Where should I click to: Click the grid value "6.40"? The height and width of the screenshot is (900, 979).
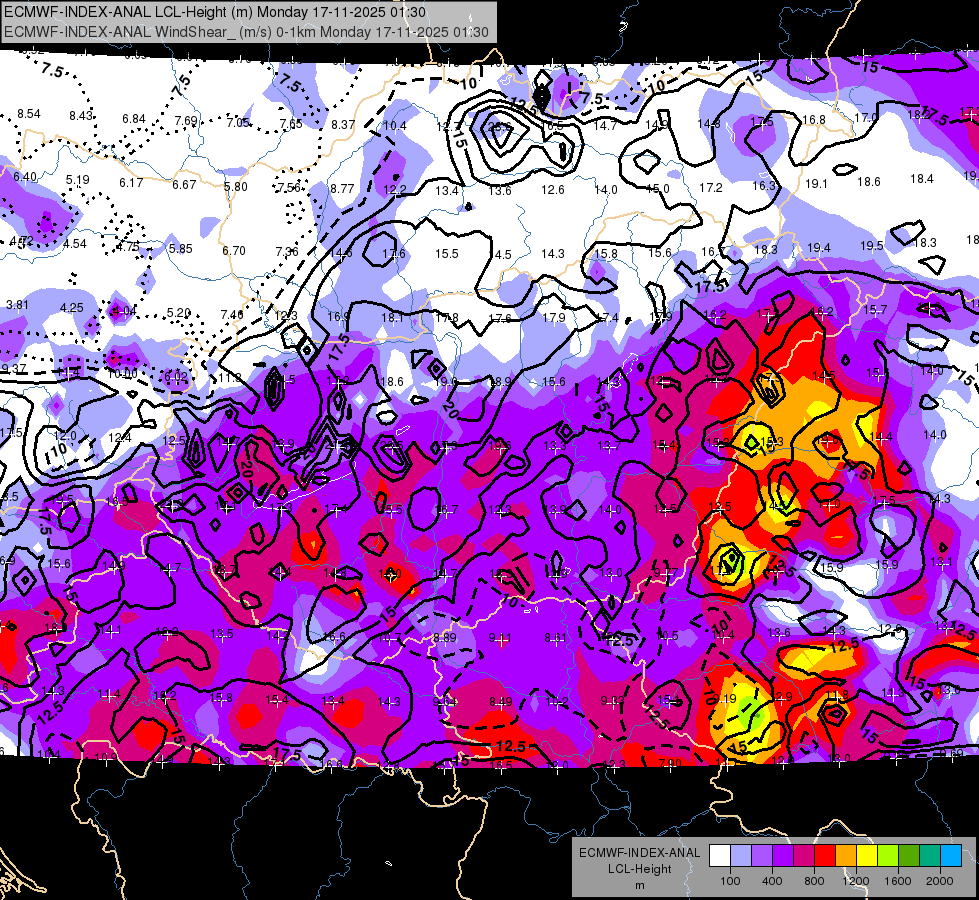pyautogui.click(x=25, y=177)
